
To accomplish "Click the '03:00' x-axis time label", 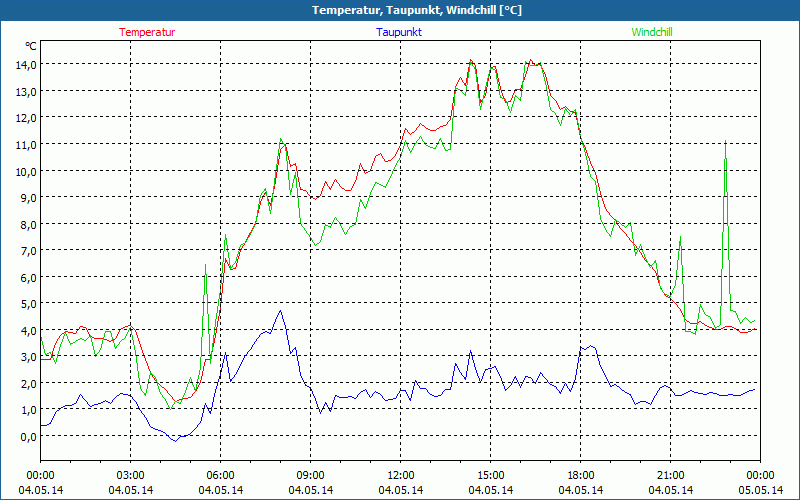I will click(131, 476).
